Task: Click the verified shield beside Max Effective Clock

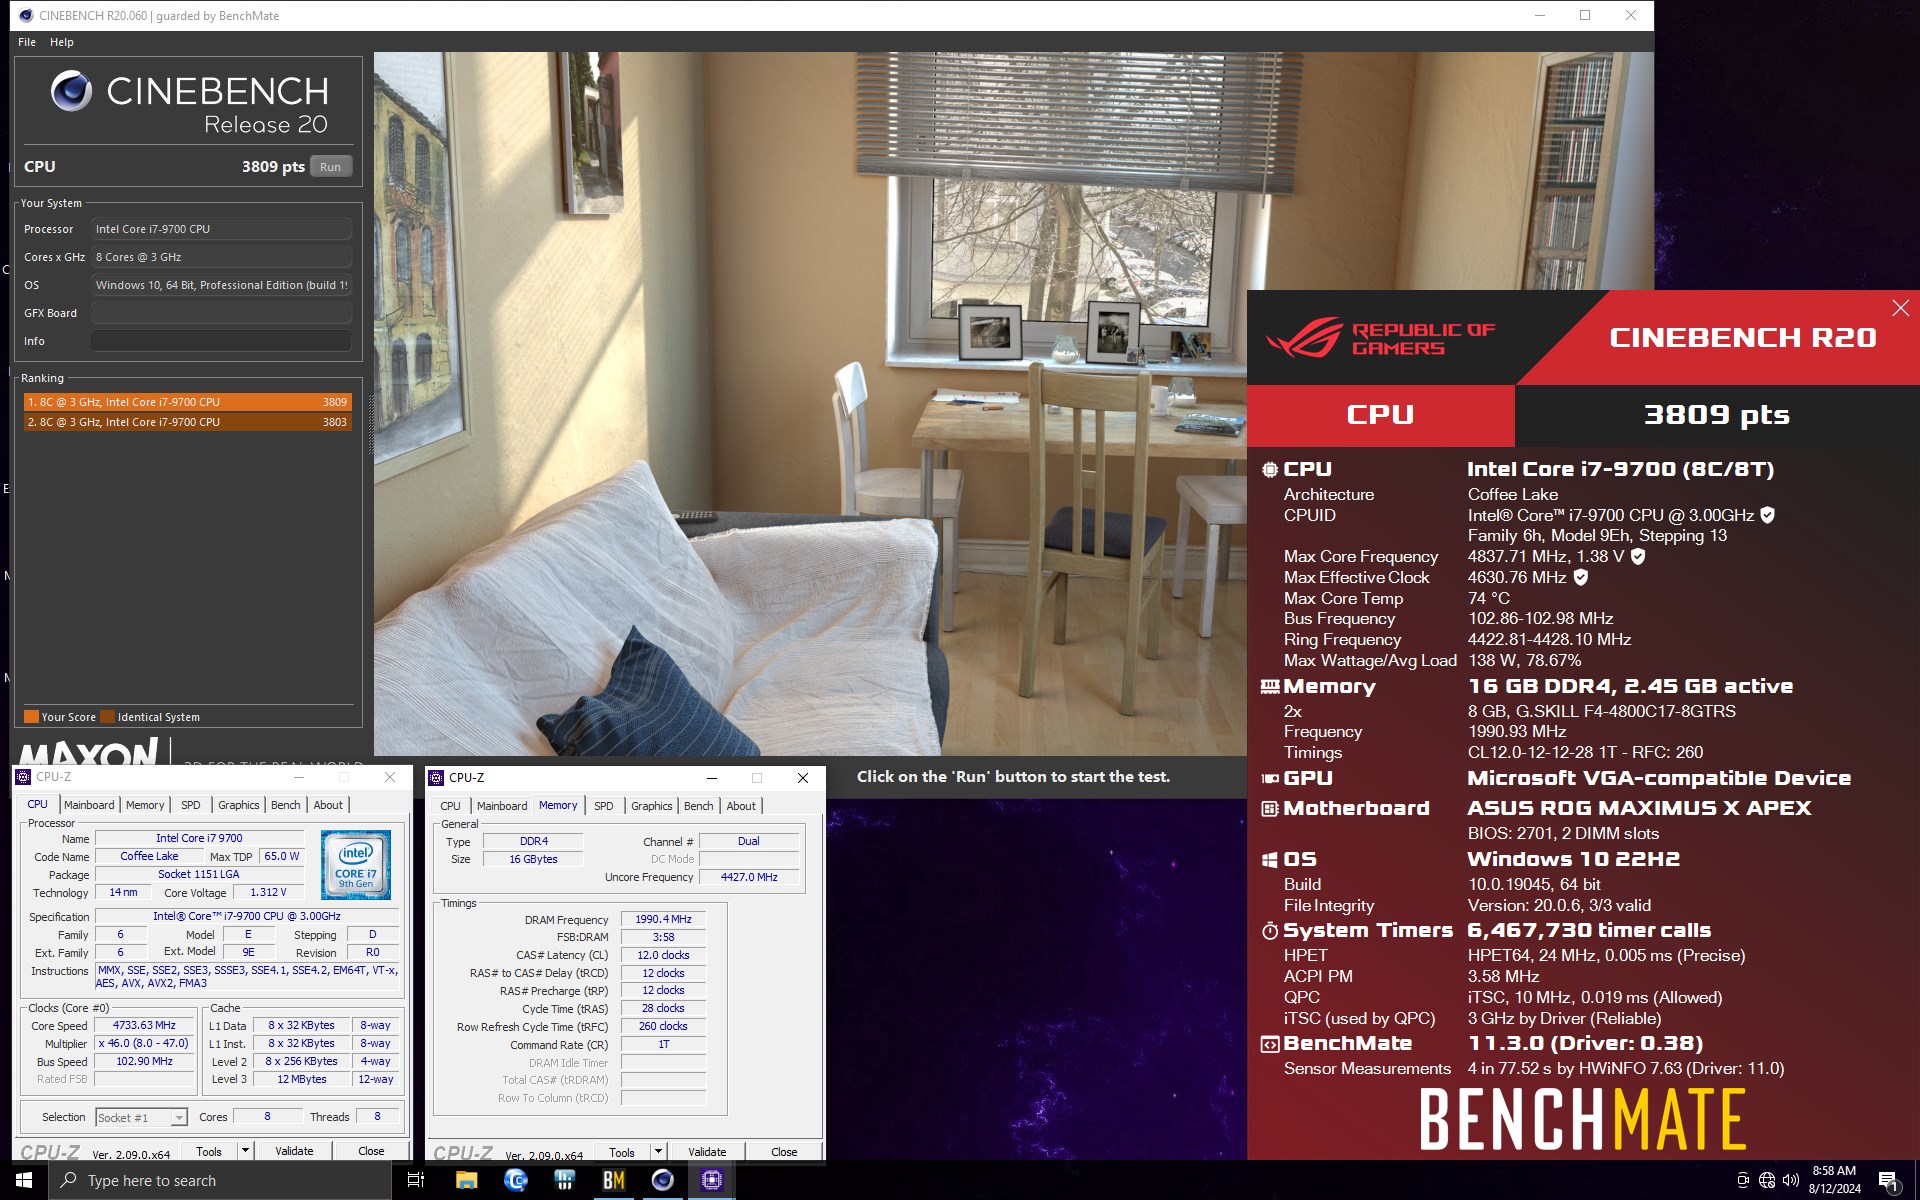Action: (1581, 577)
